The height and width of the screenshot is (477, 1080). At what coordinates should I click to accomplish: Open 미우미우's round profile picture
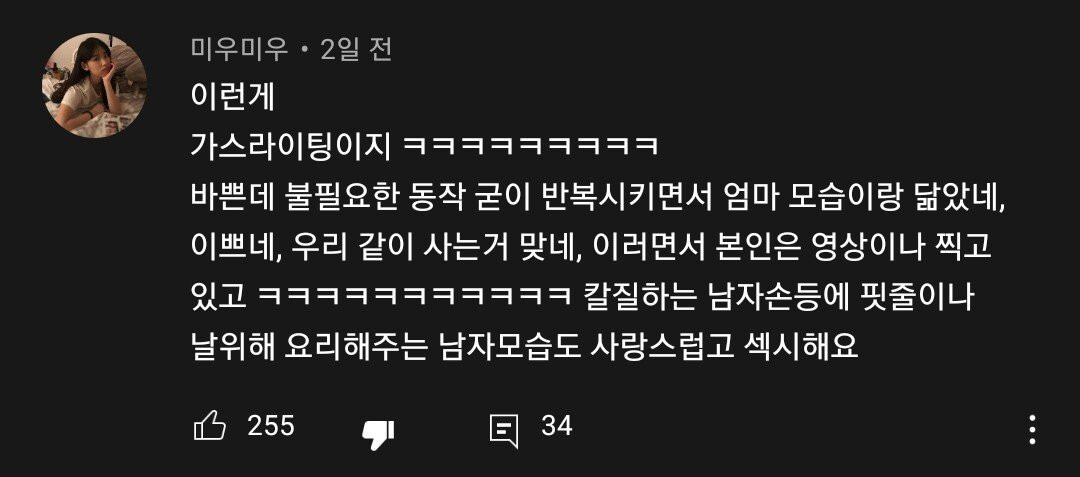click(x=95, y=85)
